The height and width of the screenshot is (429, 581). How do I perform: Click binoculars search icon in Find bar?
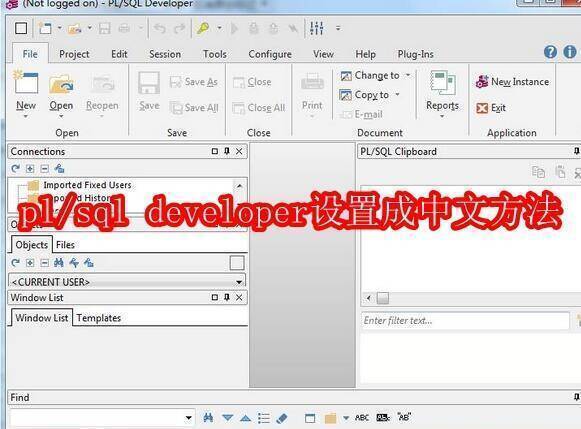point(208,418)
